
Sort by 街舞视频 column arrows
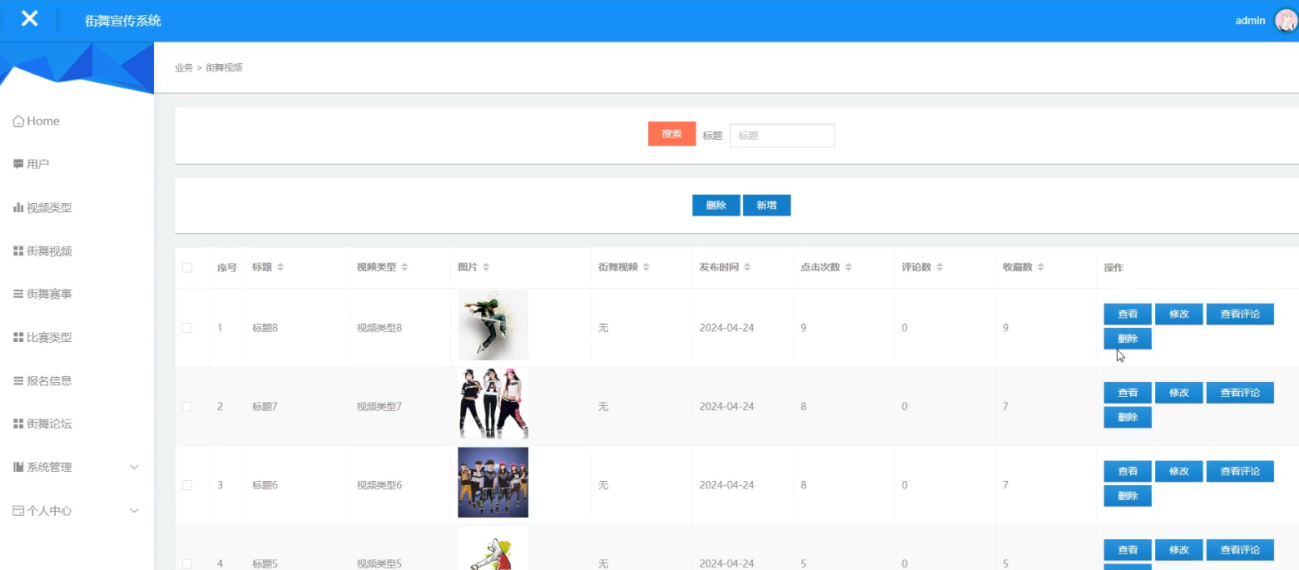646,268
